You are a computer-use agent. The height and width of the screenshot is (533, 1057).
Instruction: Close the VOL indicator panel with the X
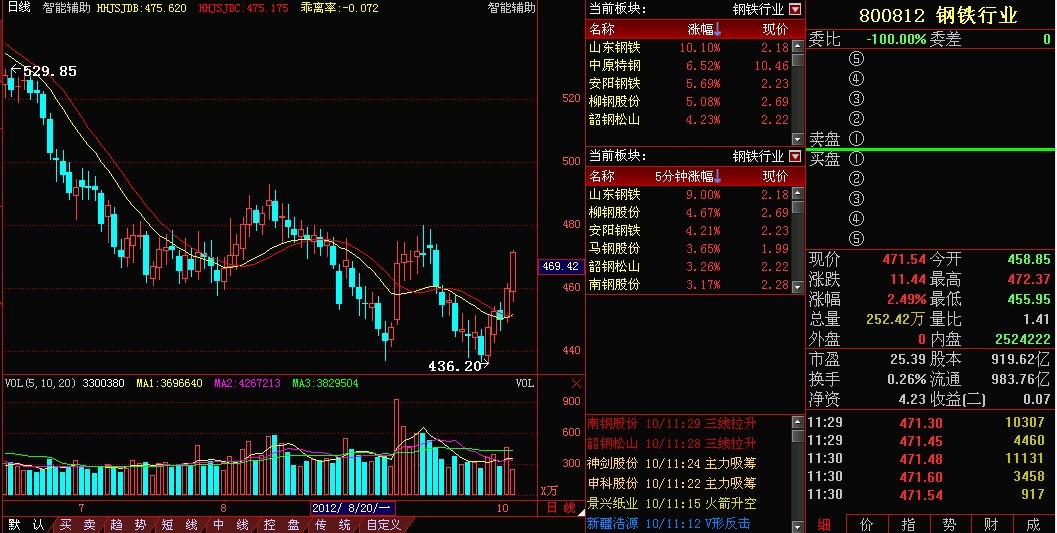point(576,383)
